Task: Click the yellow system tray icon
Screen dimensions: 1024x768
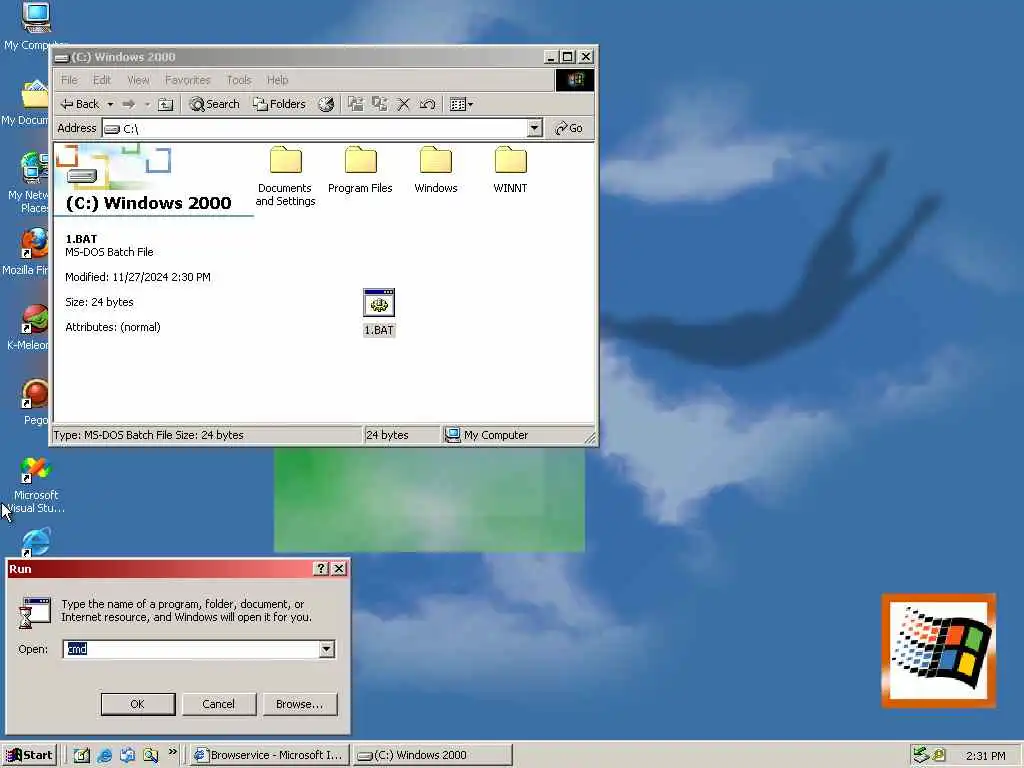Action: click(939, 755)
